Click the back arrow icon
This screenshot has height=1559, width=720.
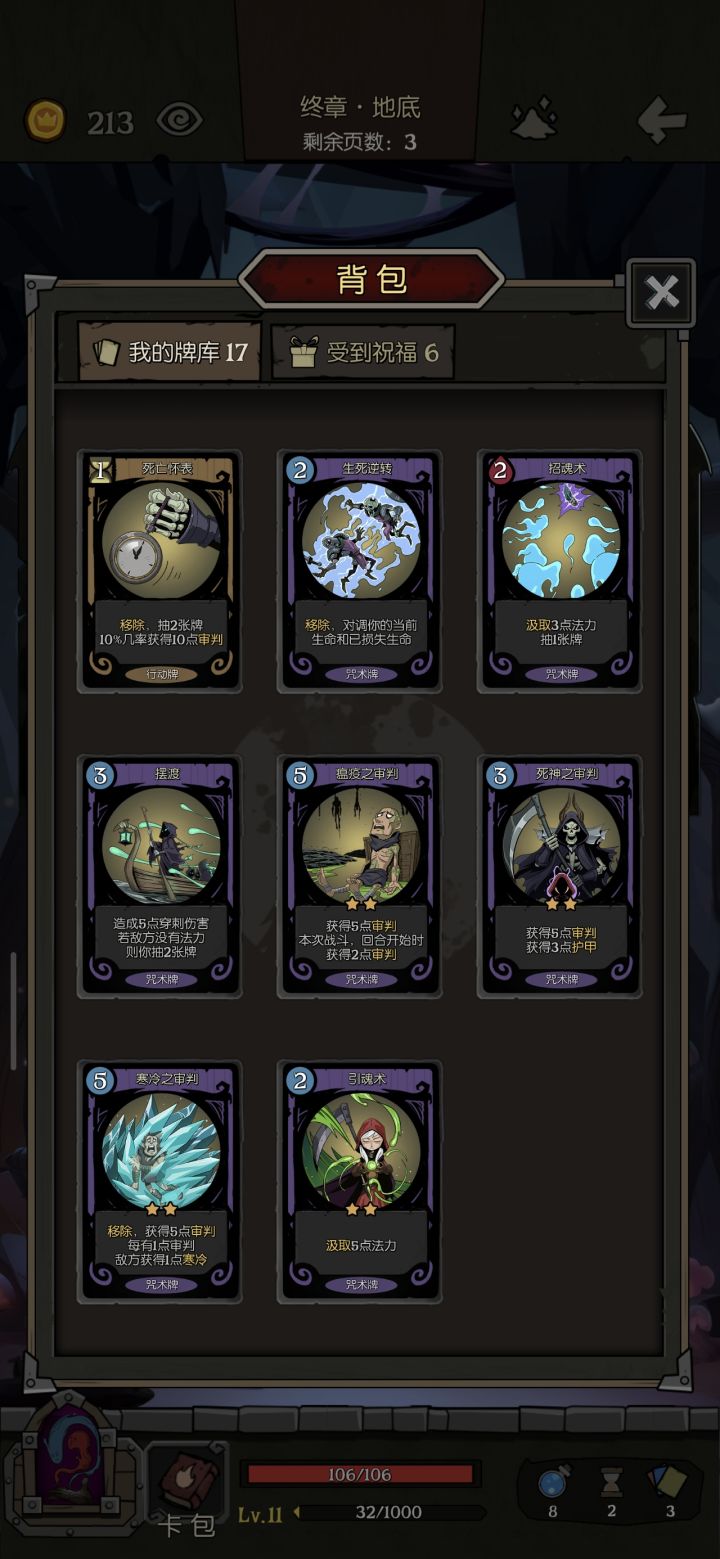pyautogui.click(x=662, y=121)
